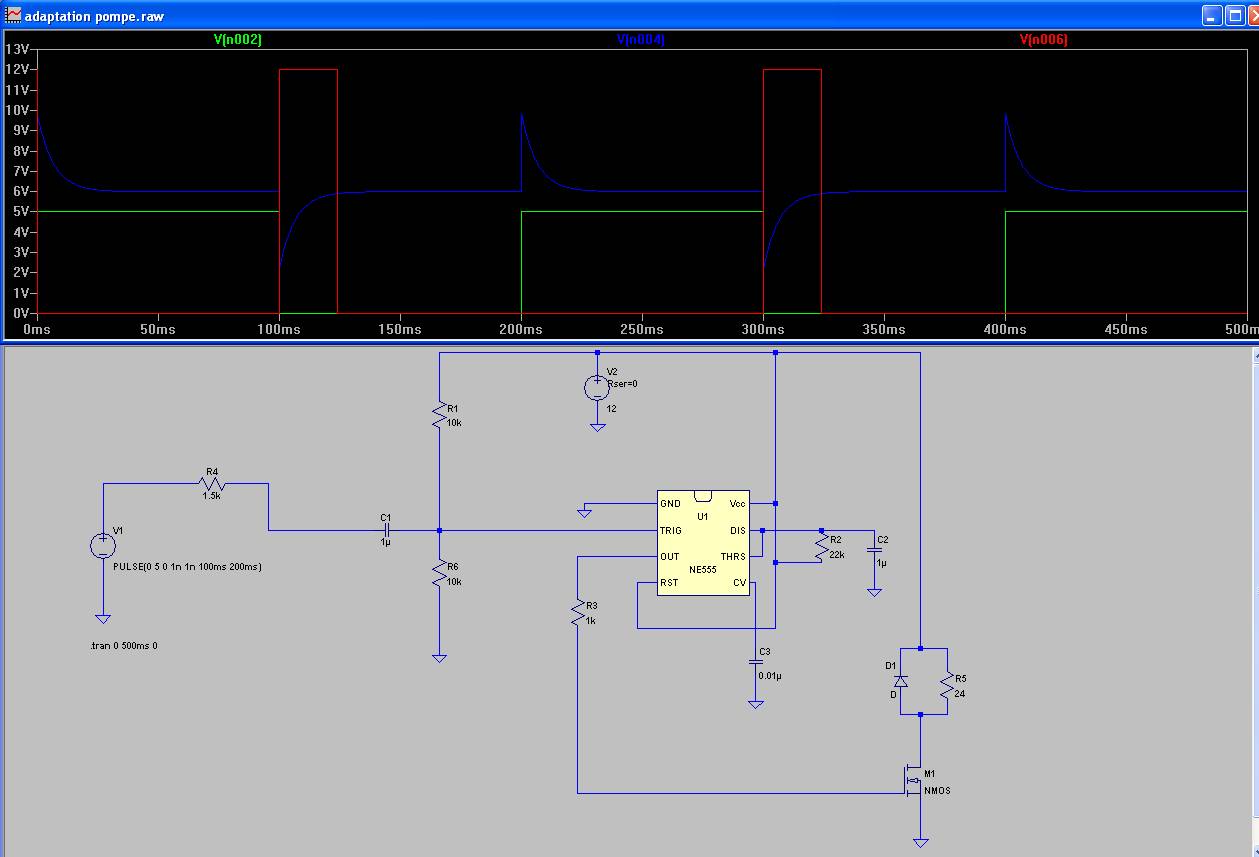Click the ground symbol below V1 source
The image size is (1259, 857).
(103, 620)
